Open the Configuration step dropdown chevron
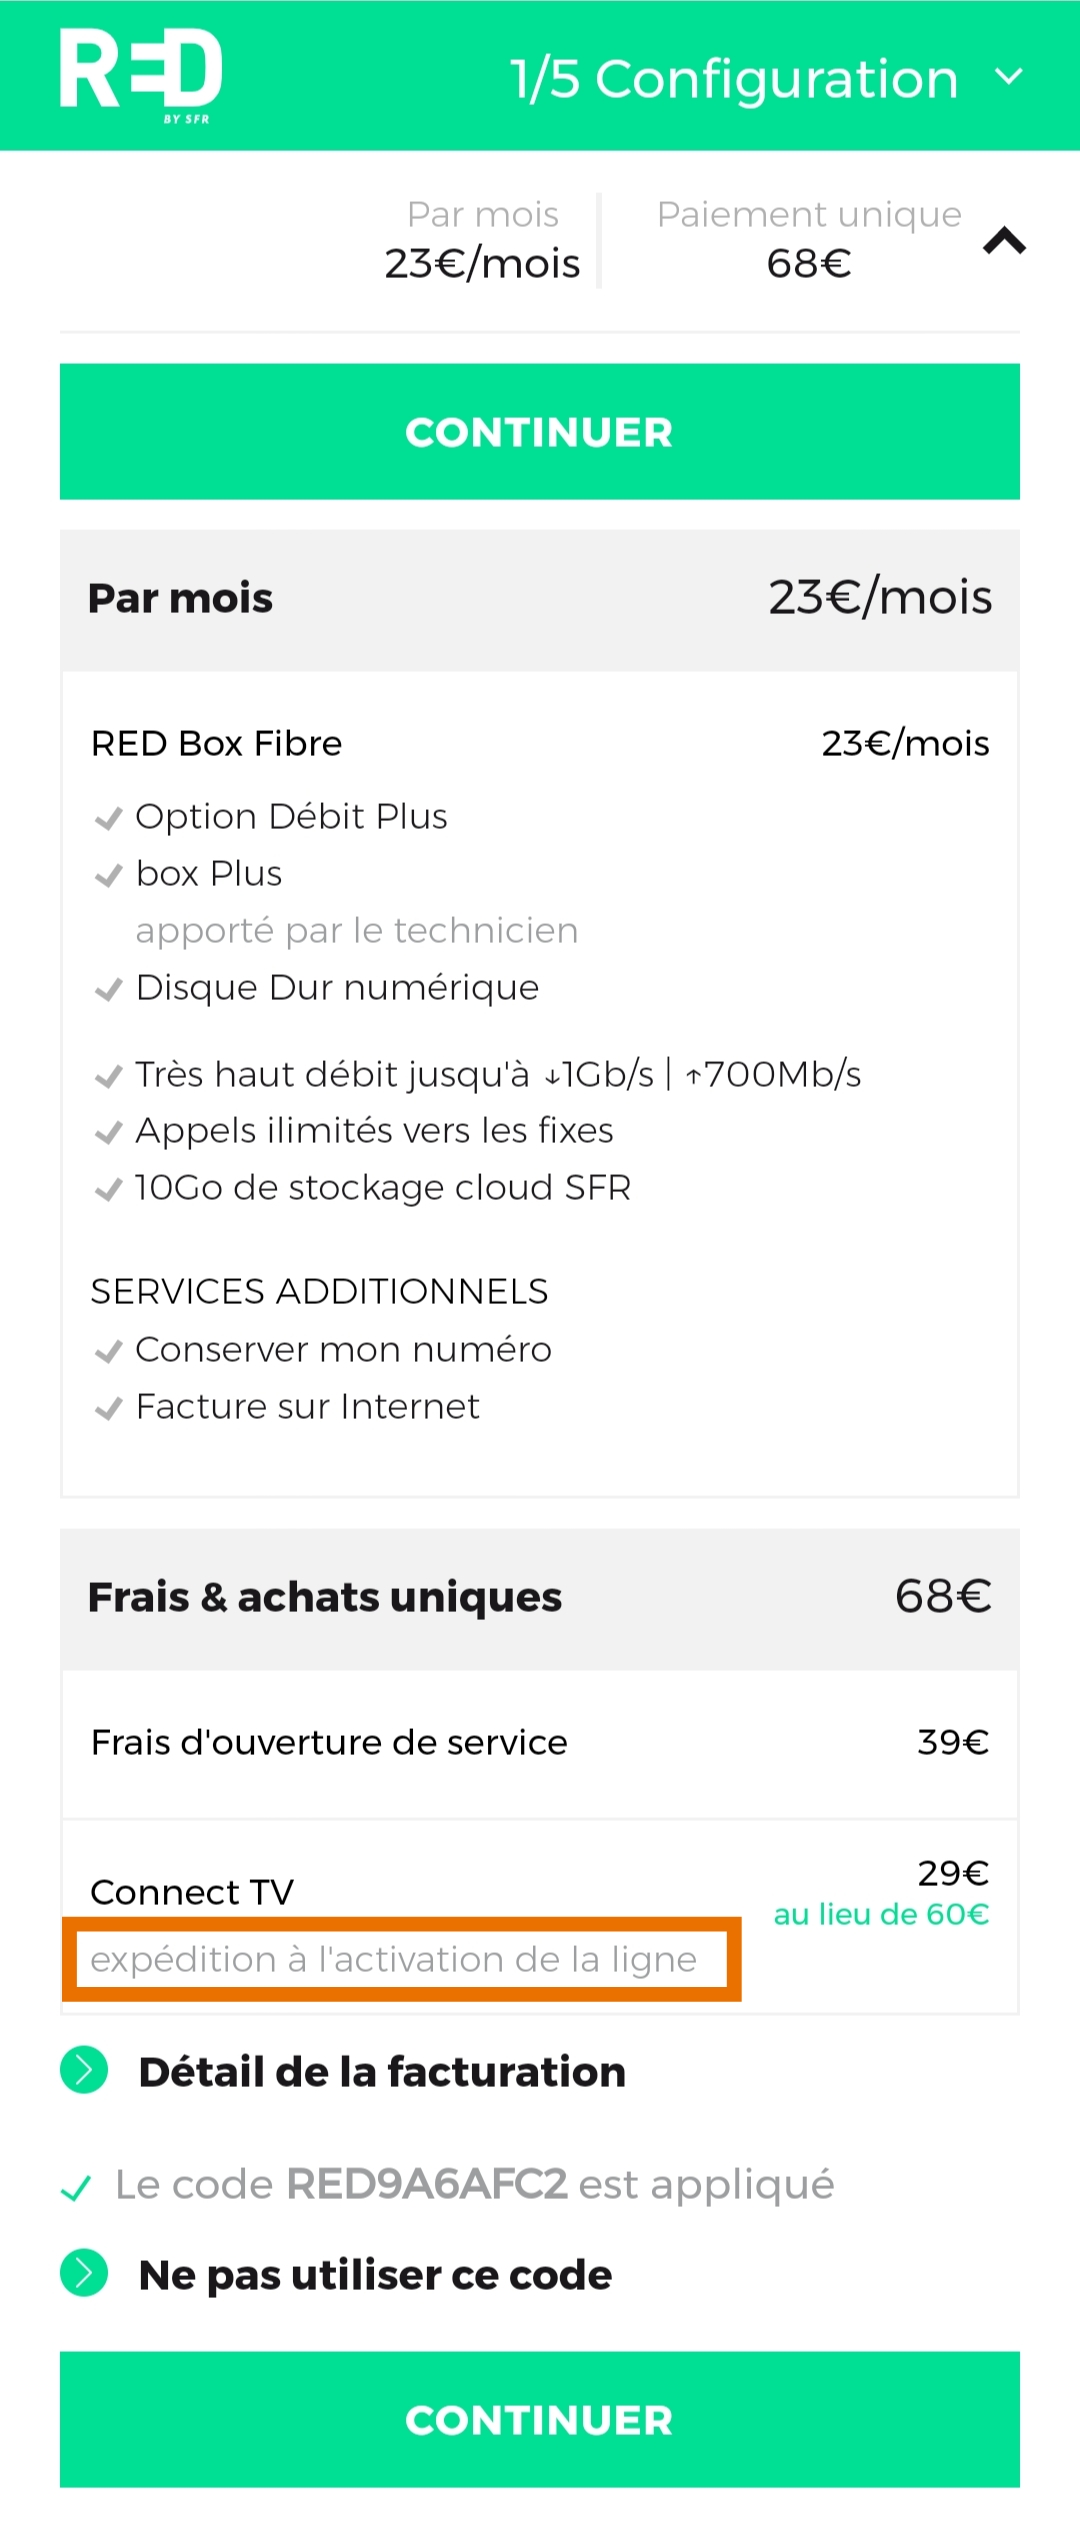 (x=1008, y=75)
